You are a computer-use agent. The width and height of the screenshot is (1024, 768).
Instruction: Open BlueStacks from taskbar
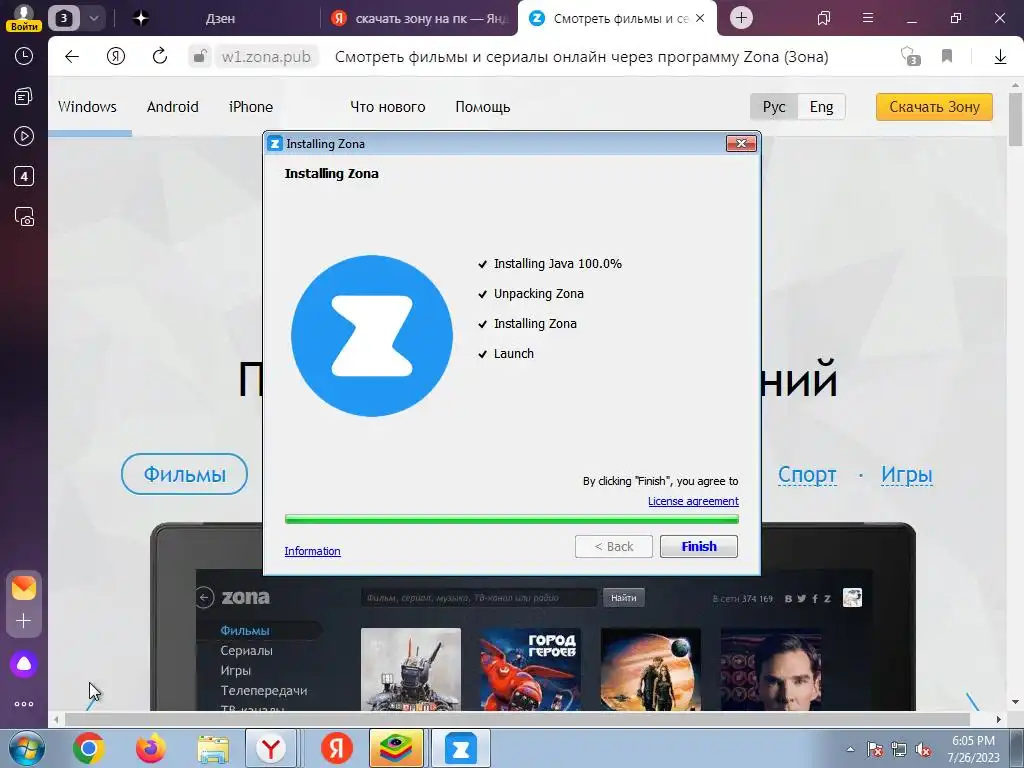(396, 748)
